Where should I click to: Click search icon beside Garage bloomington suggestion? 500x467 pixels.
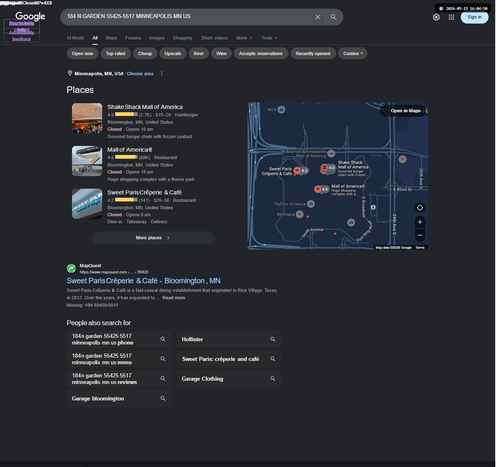point(163,398)
